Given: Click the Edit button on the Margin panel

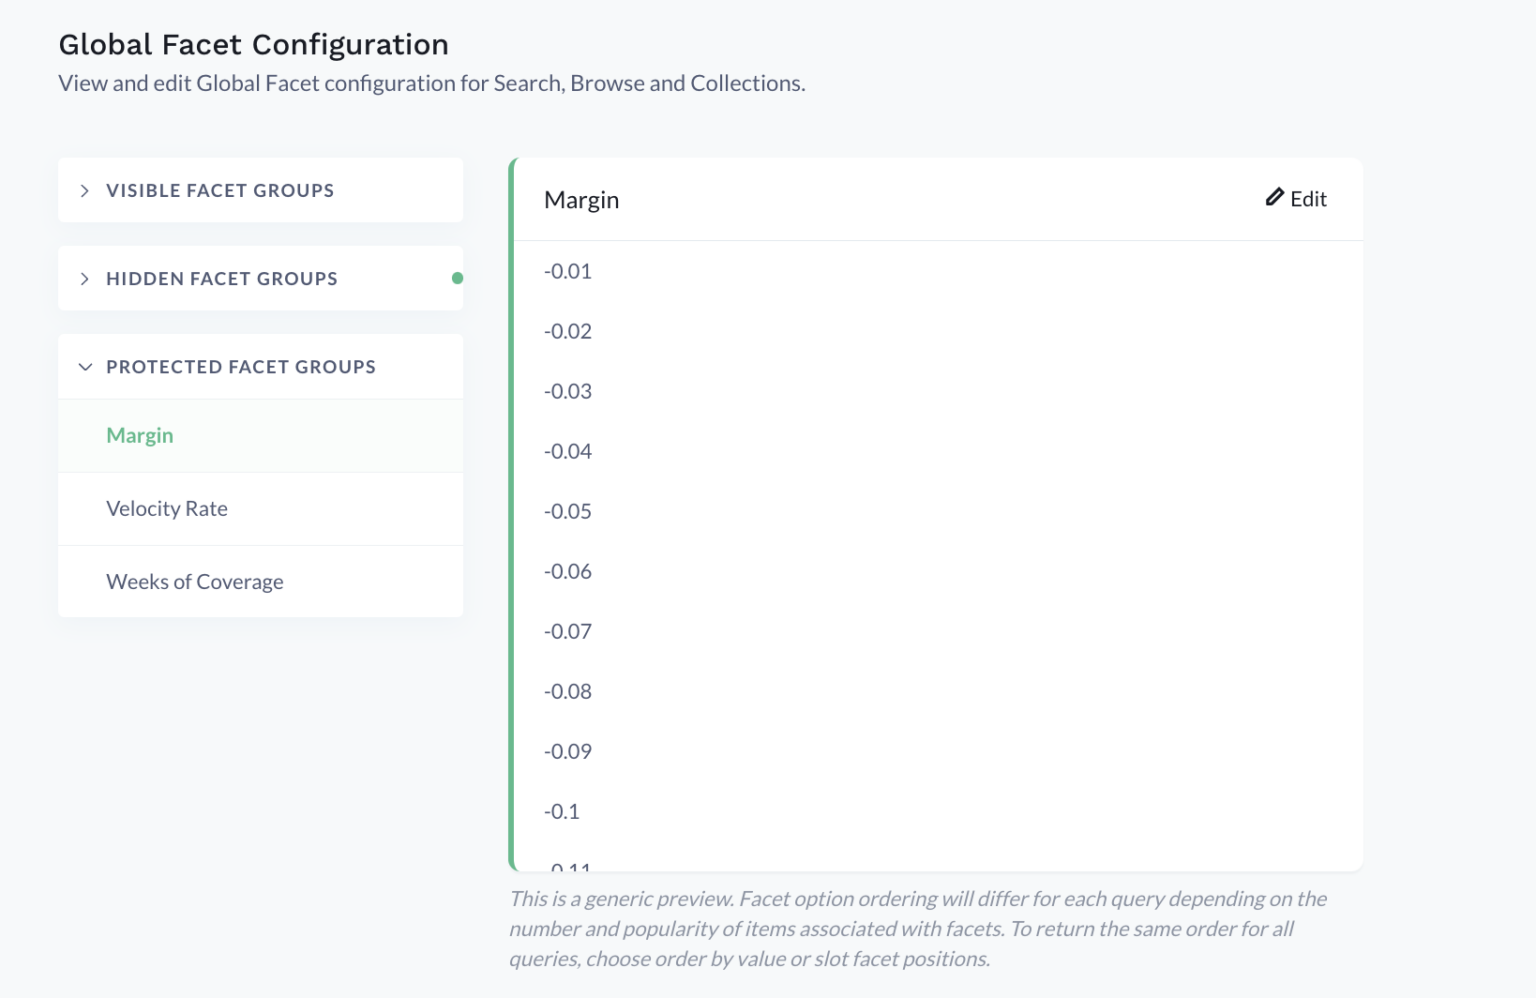Looking at the screenshot, I should pos(1296,198).
